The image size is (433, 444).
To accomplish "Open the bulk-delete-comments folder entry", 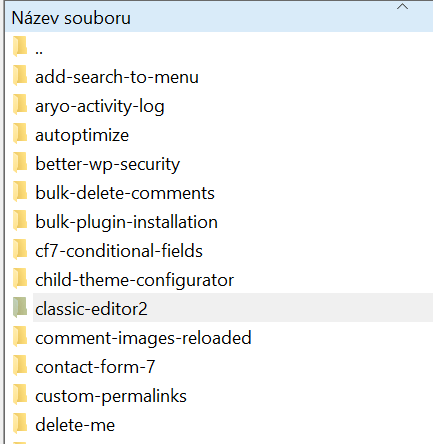I will tap(125, 193).
